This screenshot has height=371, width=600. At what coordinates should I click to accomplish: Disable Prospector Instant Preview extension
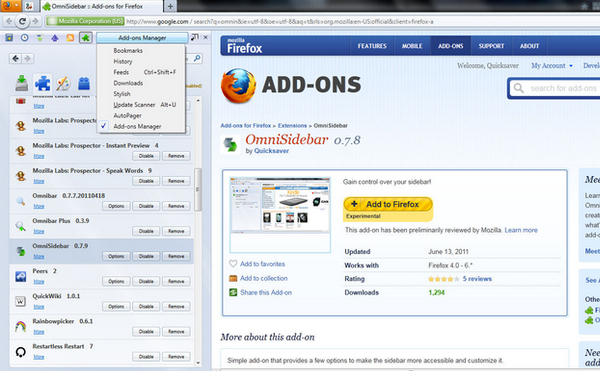(146, 156)
